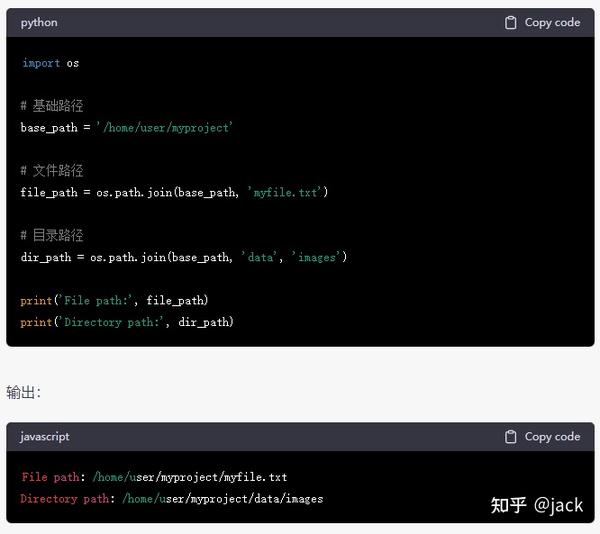Click the print 'Directory path:' statement

point(127,322)
